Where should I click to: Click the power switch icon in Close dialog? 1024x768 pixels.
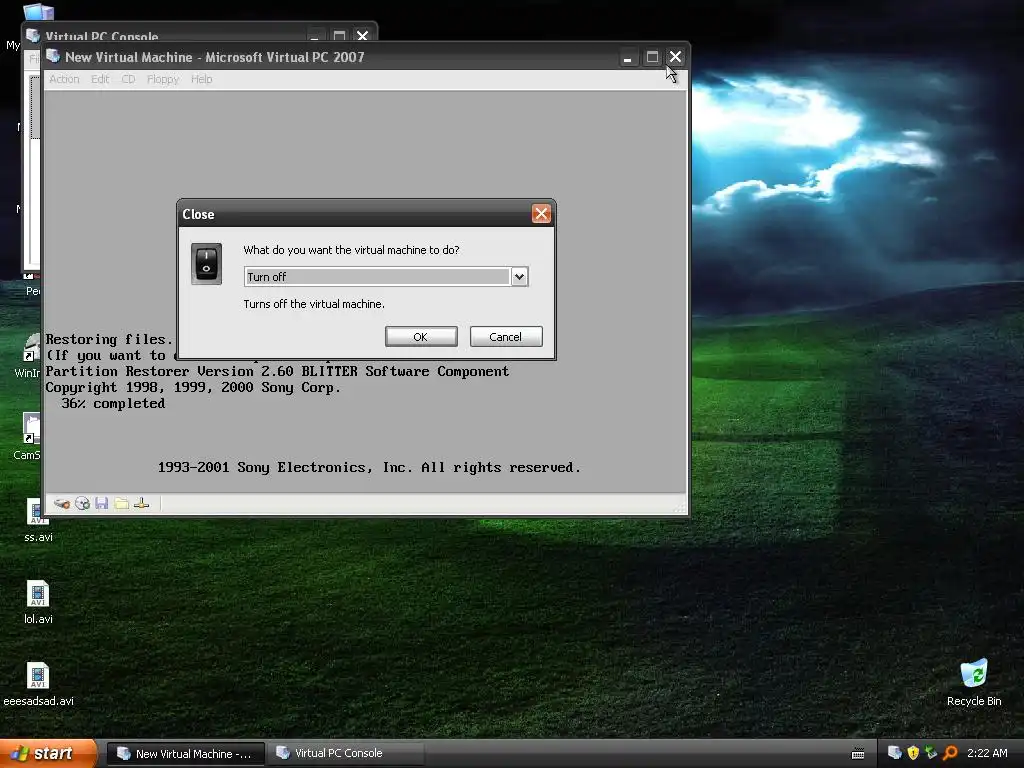(206, 264)
